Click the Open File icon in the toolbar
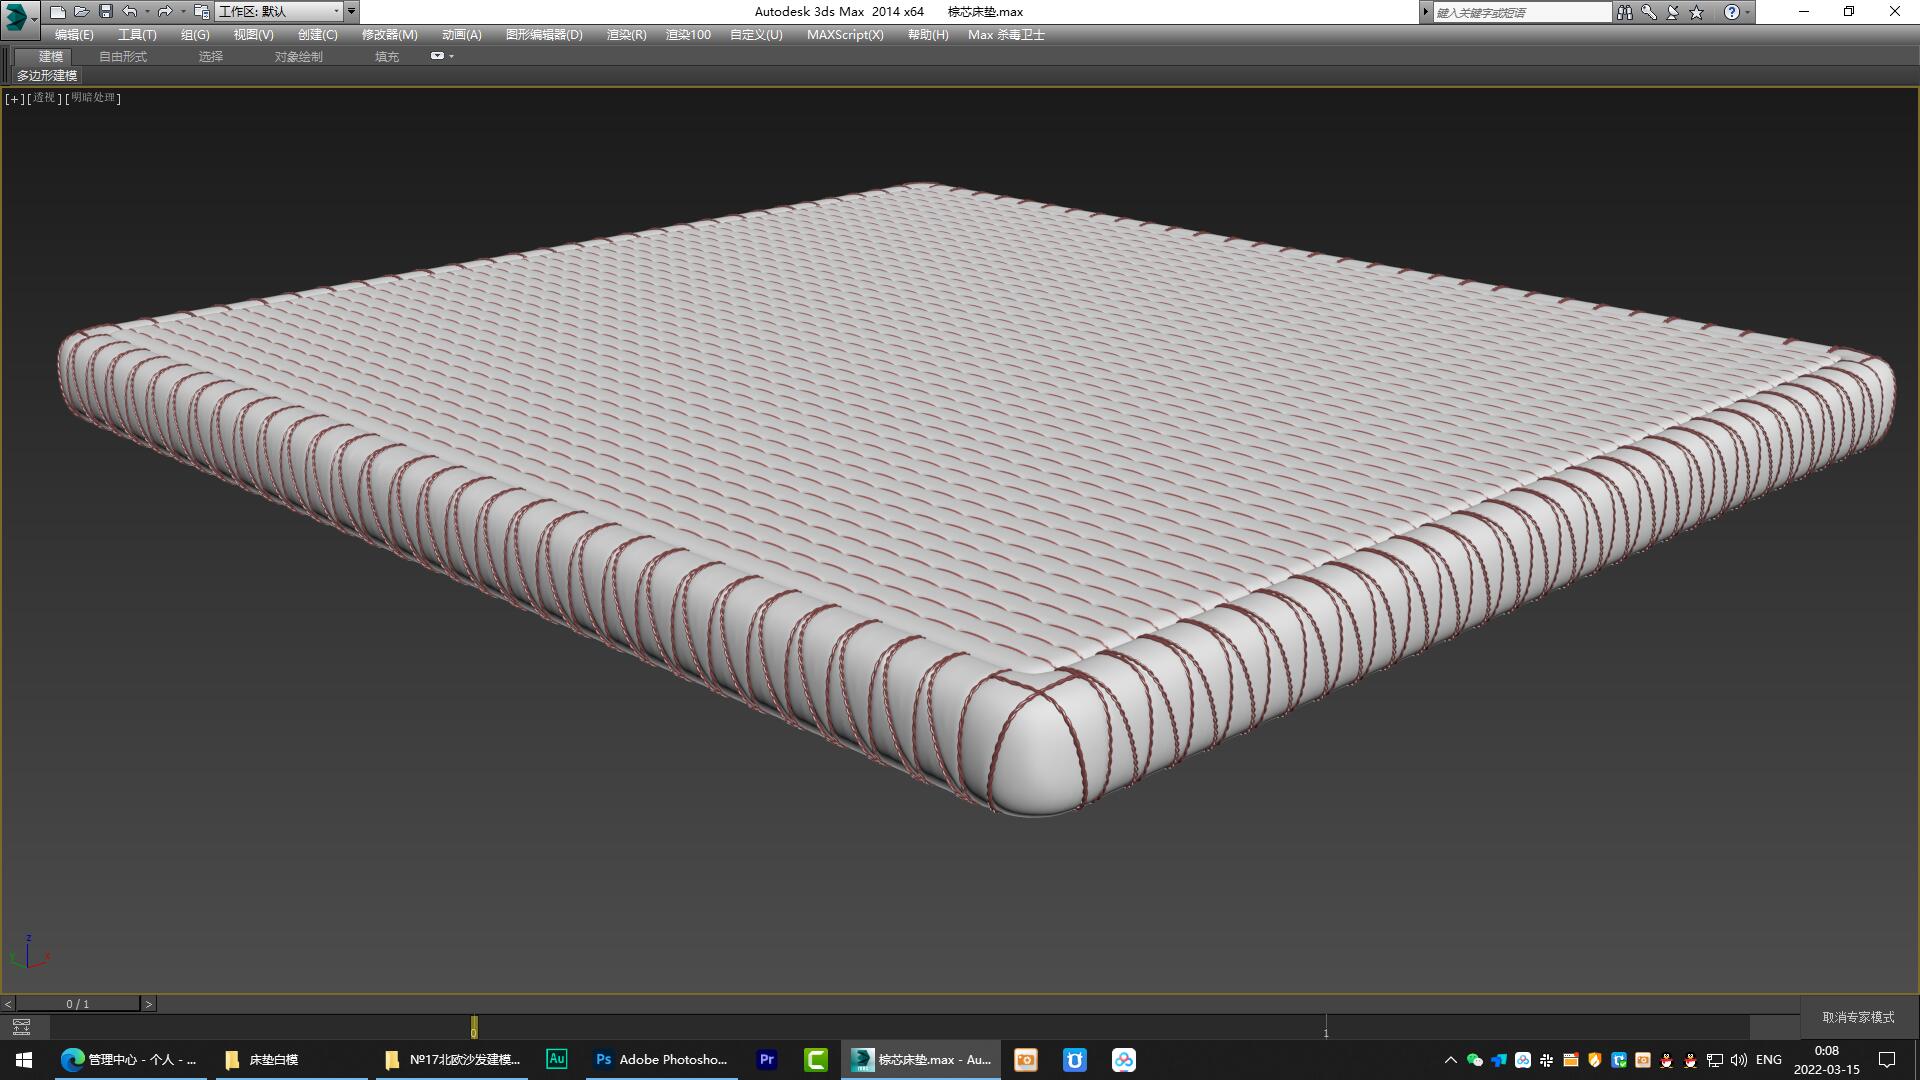This screenshot has height=1080, width=1920. click(x=82, y=12)
